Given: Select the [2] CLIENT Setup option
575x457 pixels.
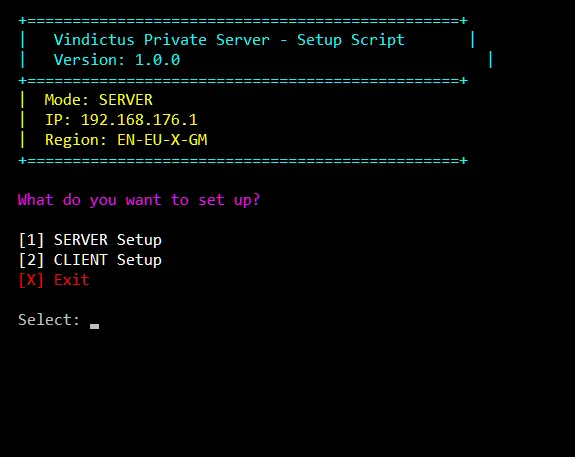Looking at the screenshot, I should 90,260.
